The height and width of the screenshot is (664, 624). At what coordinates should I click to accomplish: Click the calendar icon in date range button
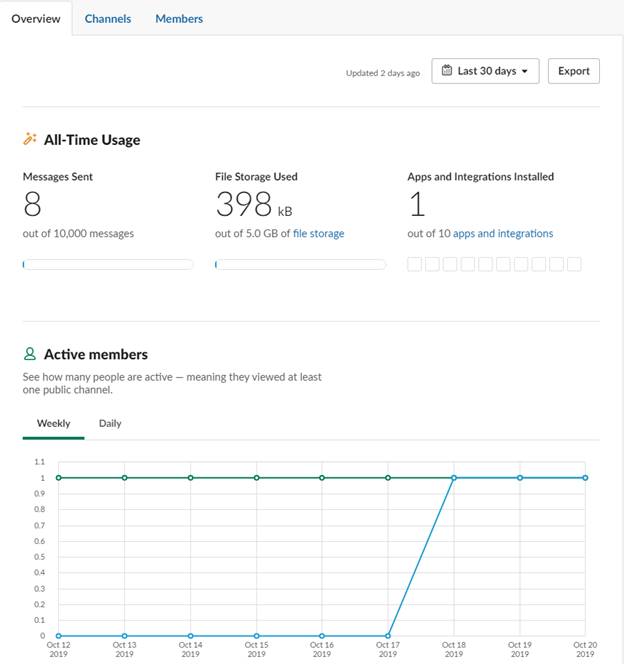click(447, 70)
